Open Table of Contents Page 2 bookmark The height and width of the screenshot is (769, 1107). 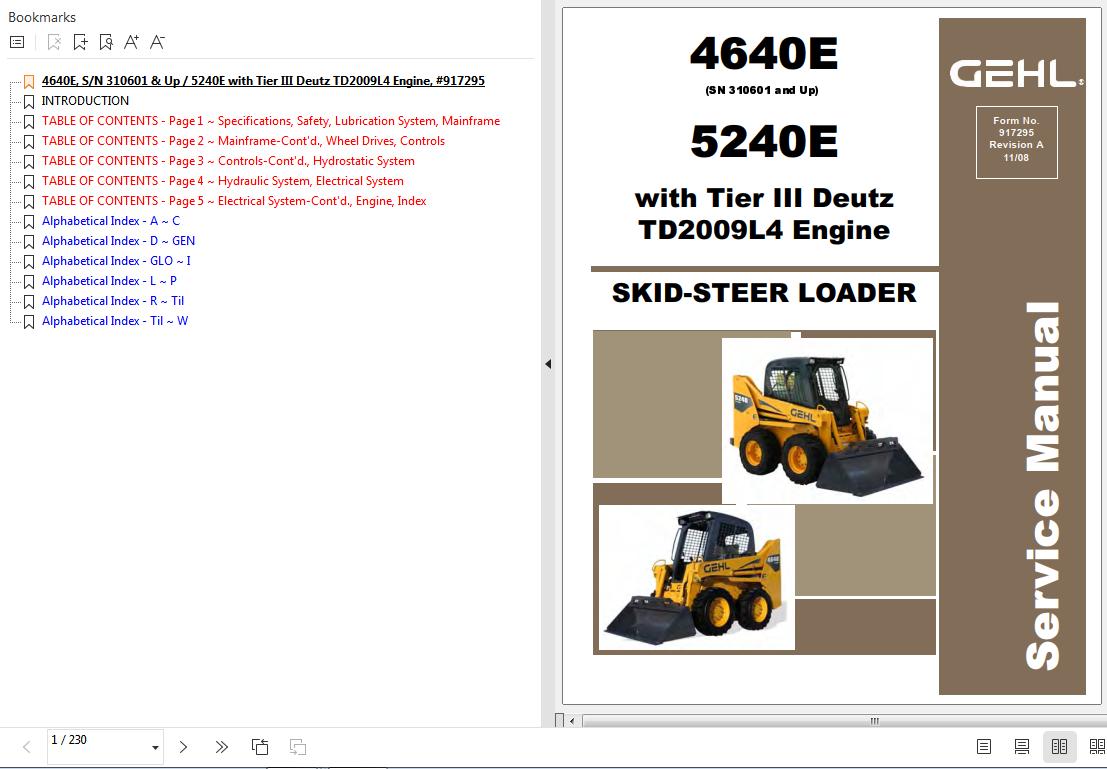pyautogui.click(x=243, y=141)
